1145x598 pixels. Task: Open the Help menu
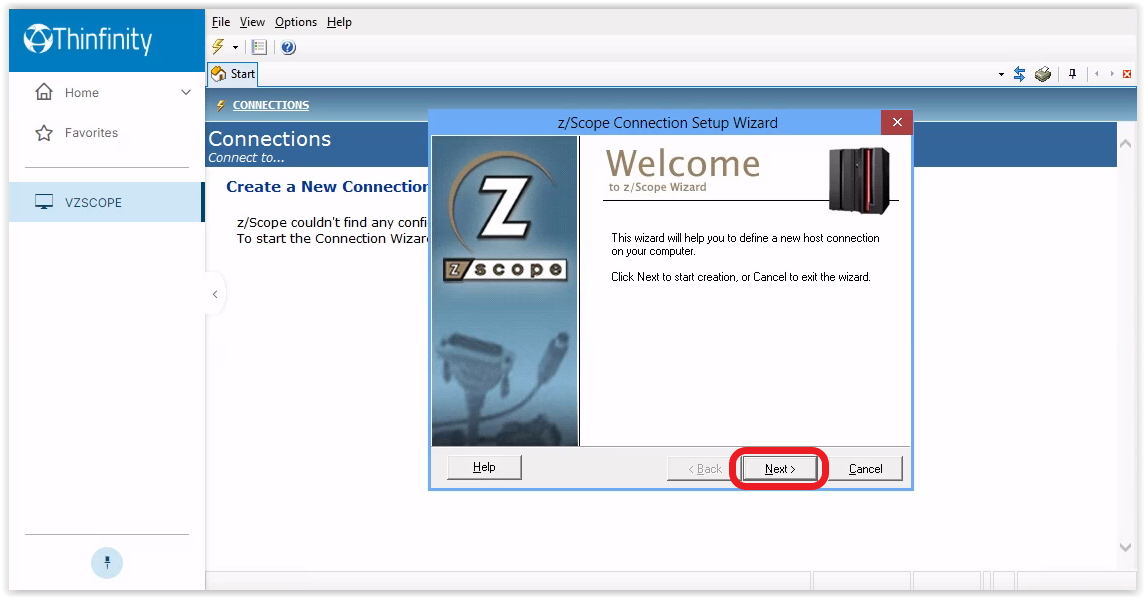click(x=339, y=22)
